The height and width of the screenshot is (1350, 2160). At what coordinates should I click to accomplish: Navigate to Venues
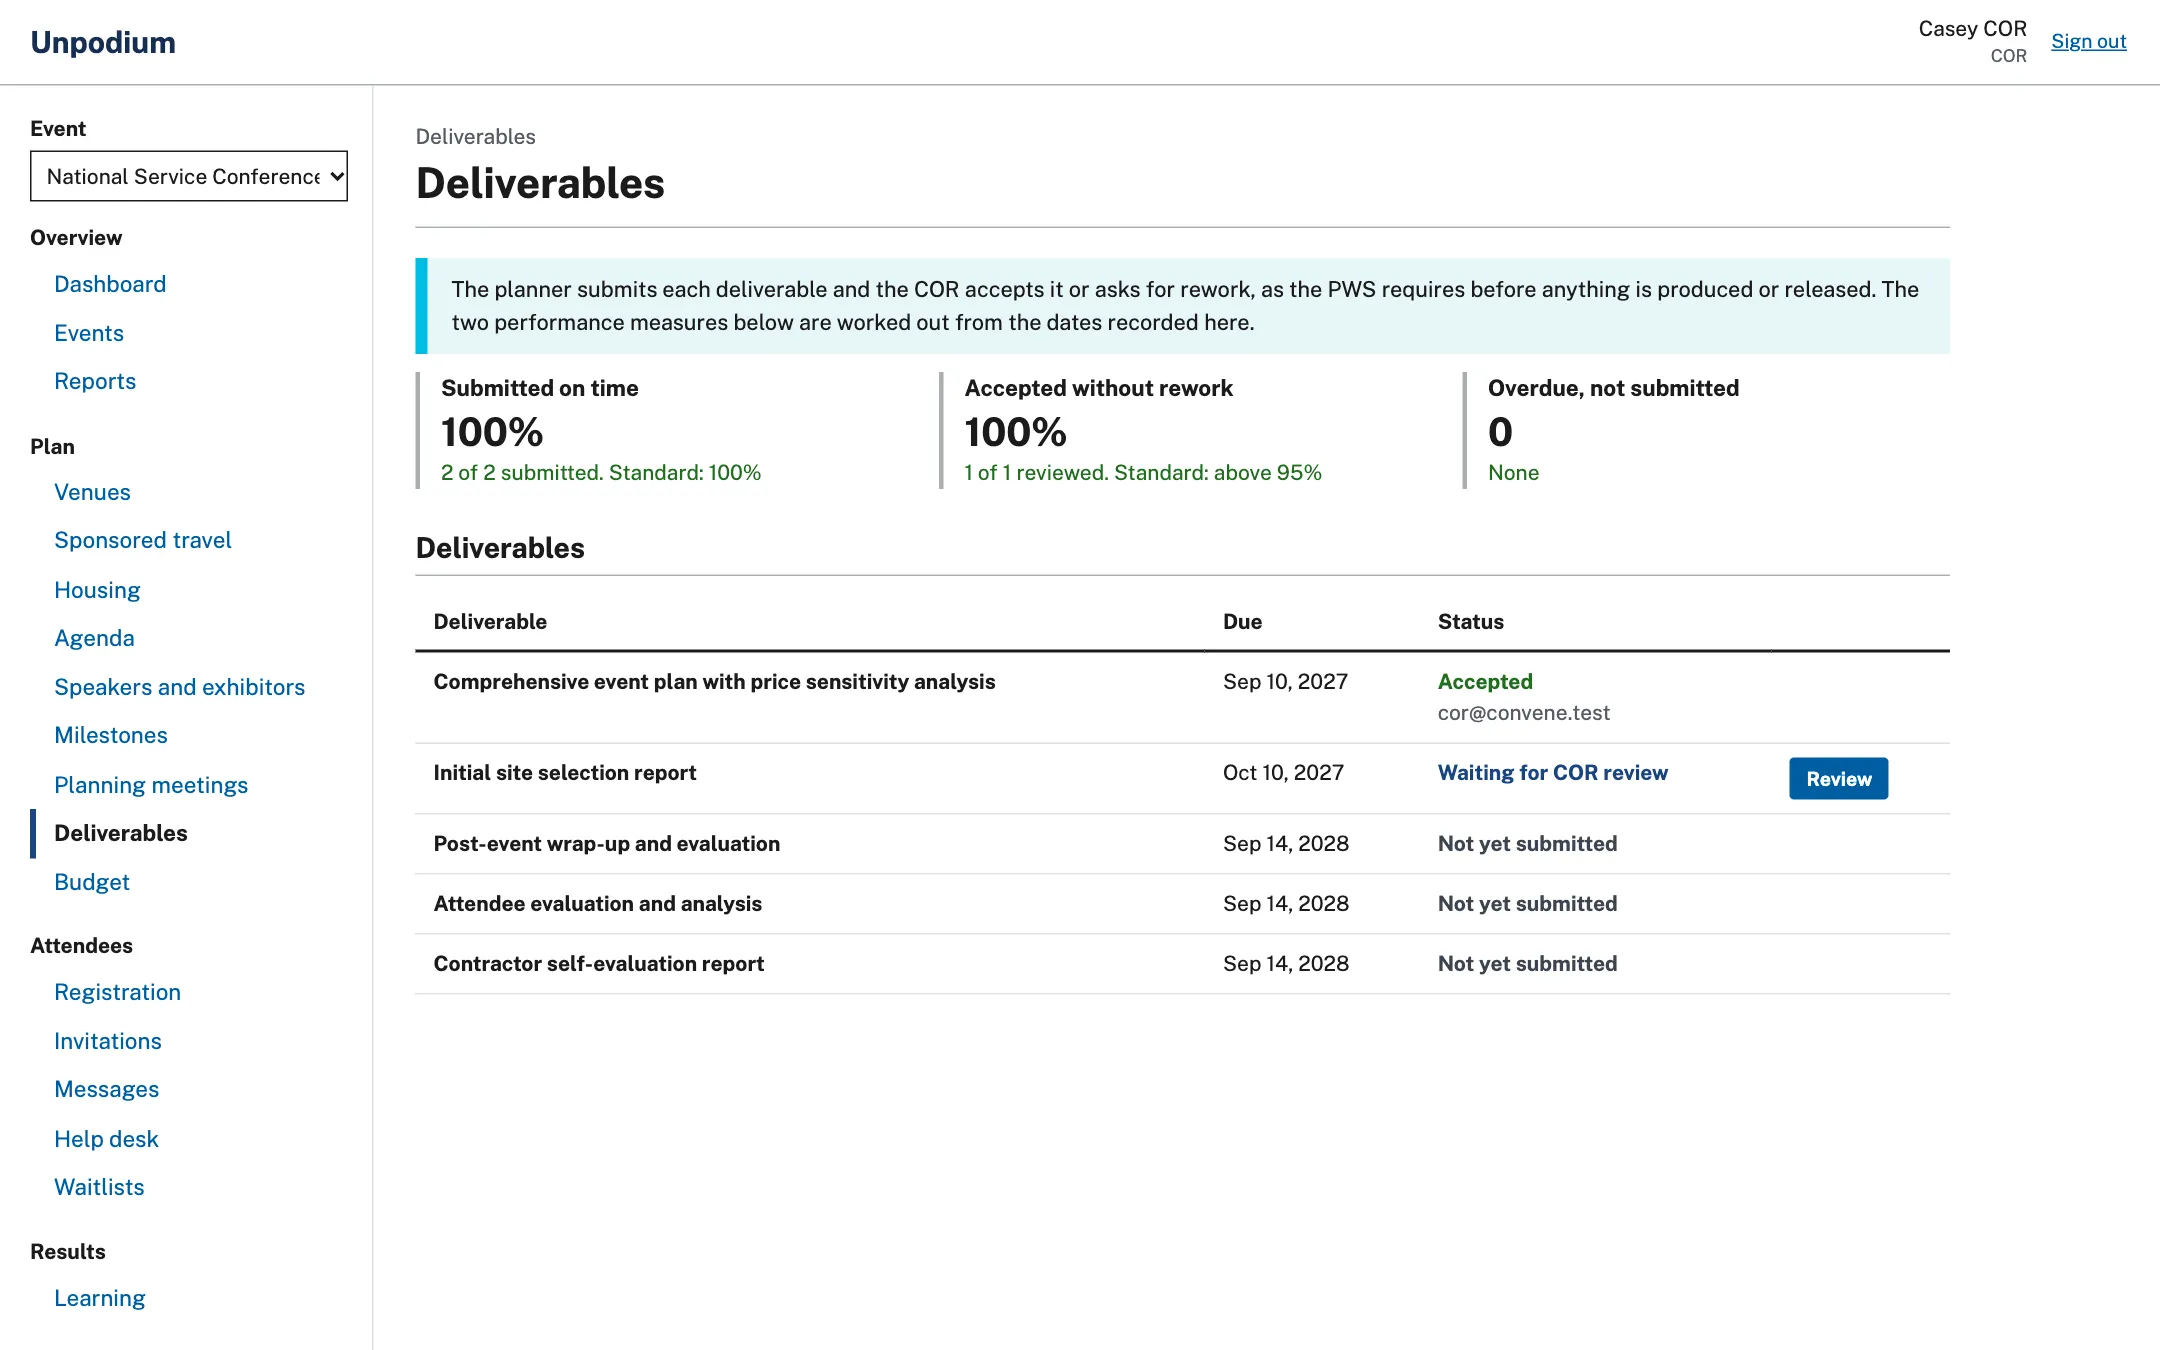92,492
